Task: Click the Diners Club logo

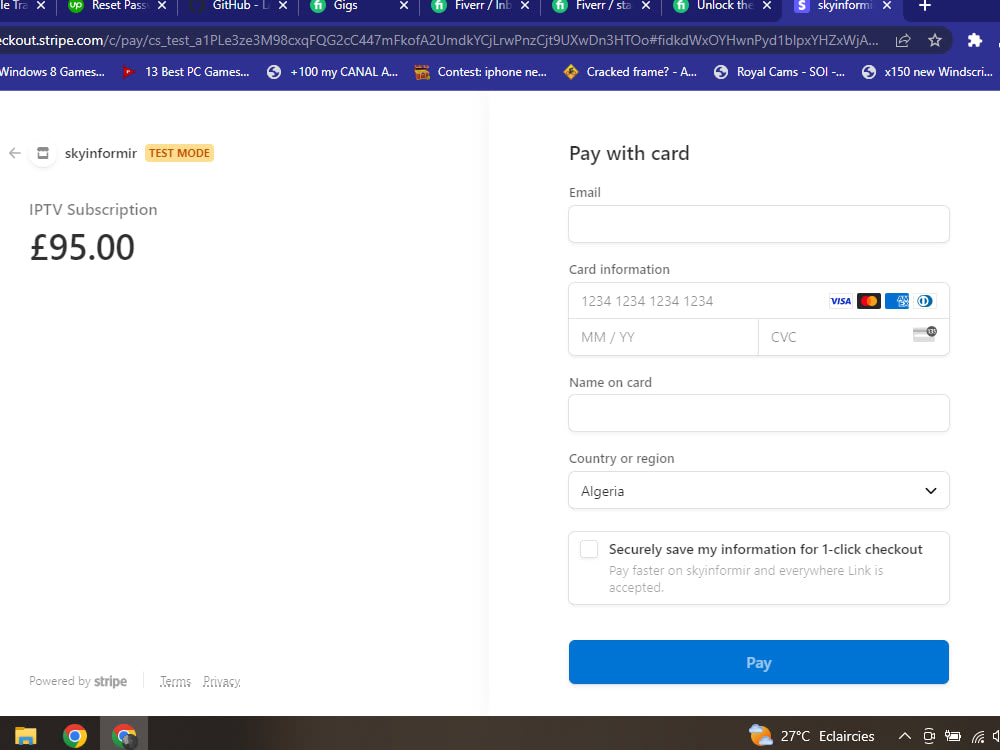Action: pyautogui.click(x=924, y=301)
